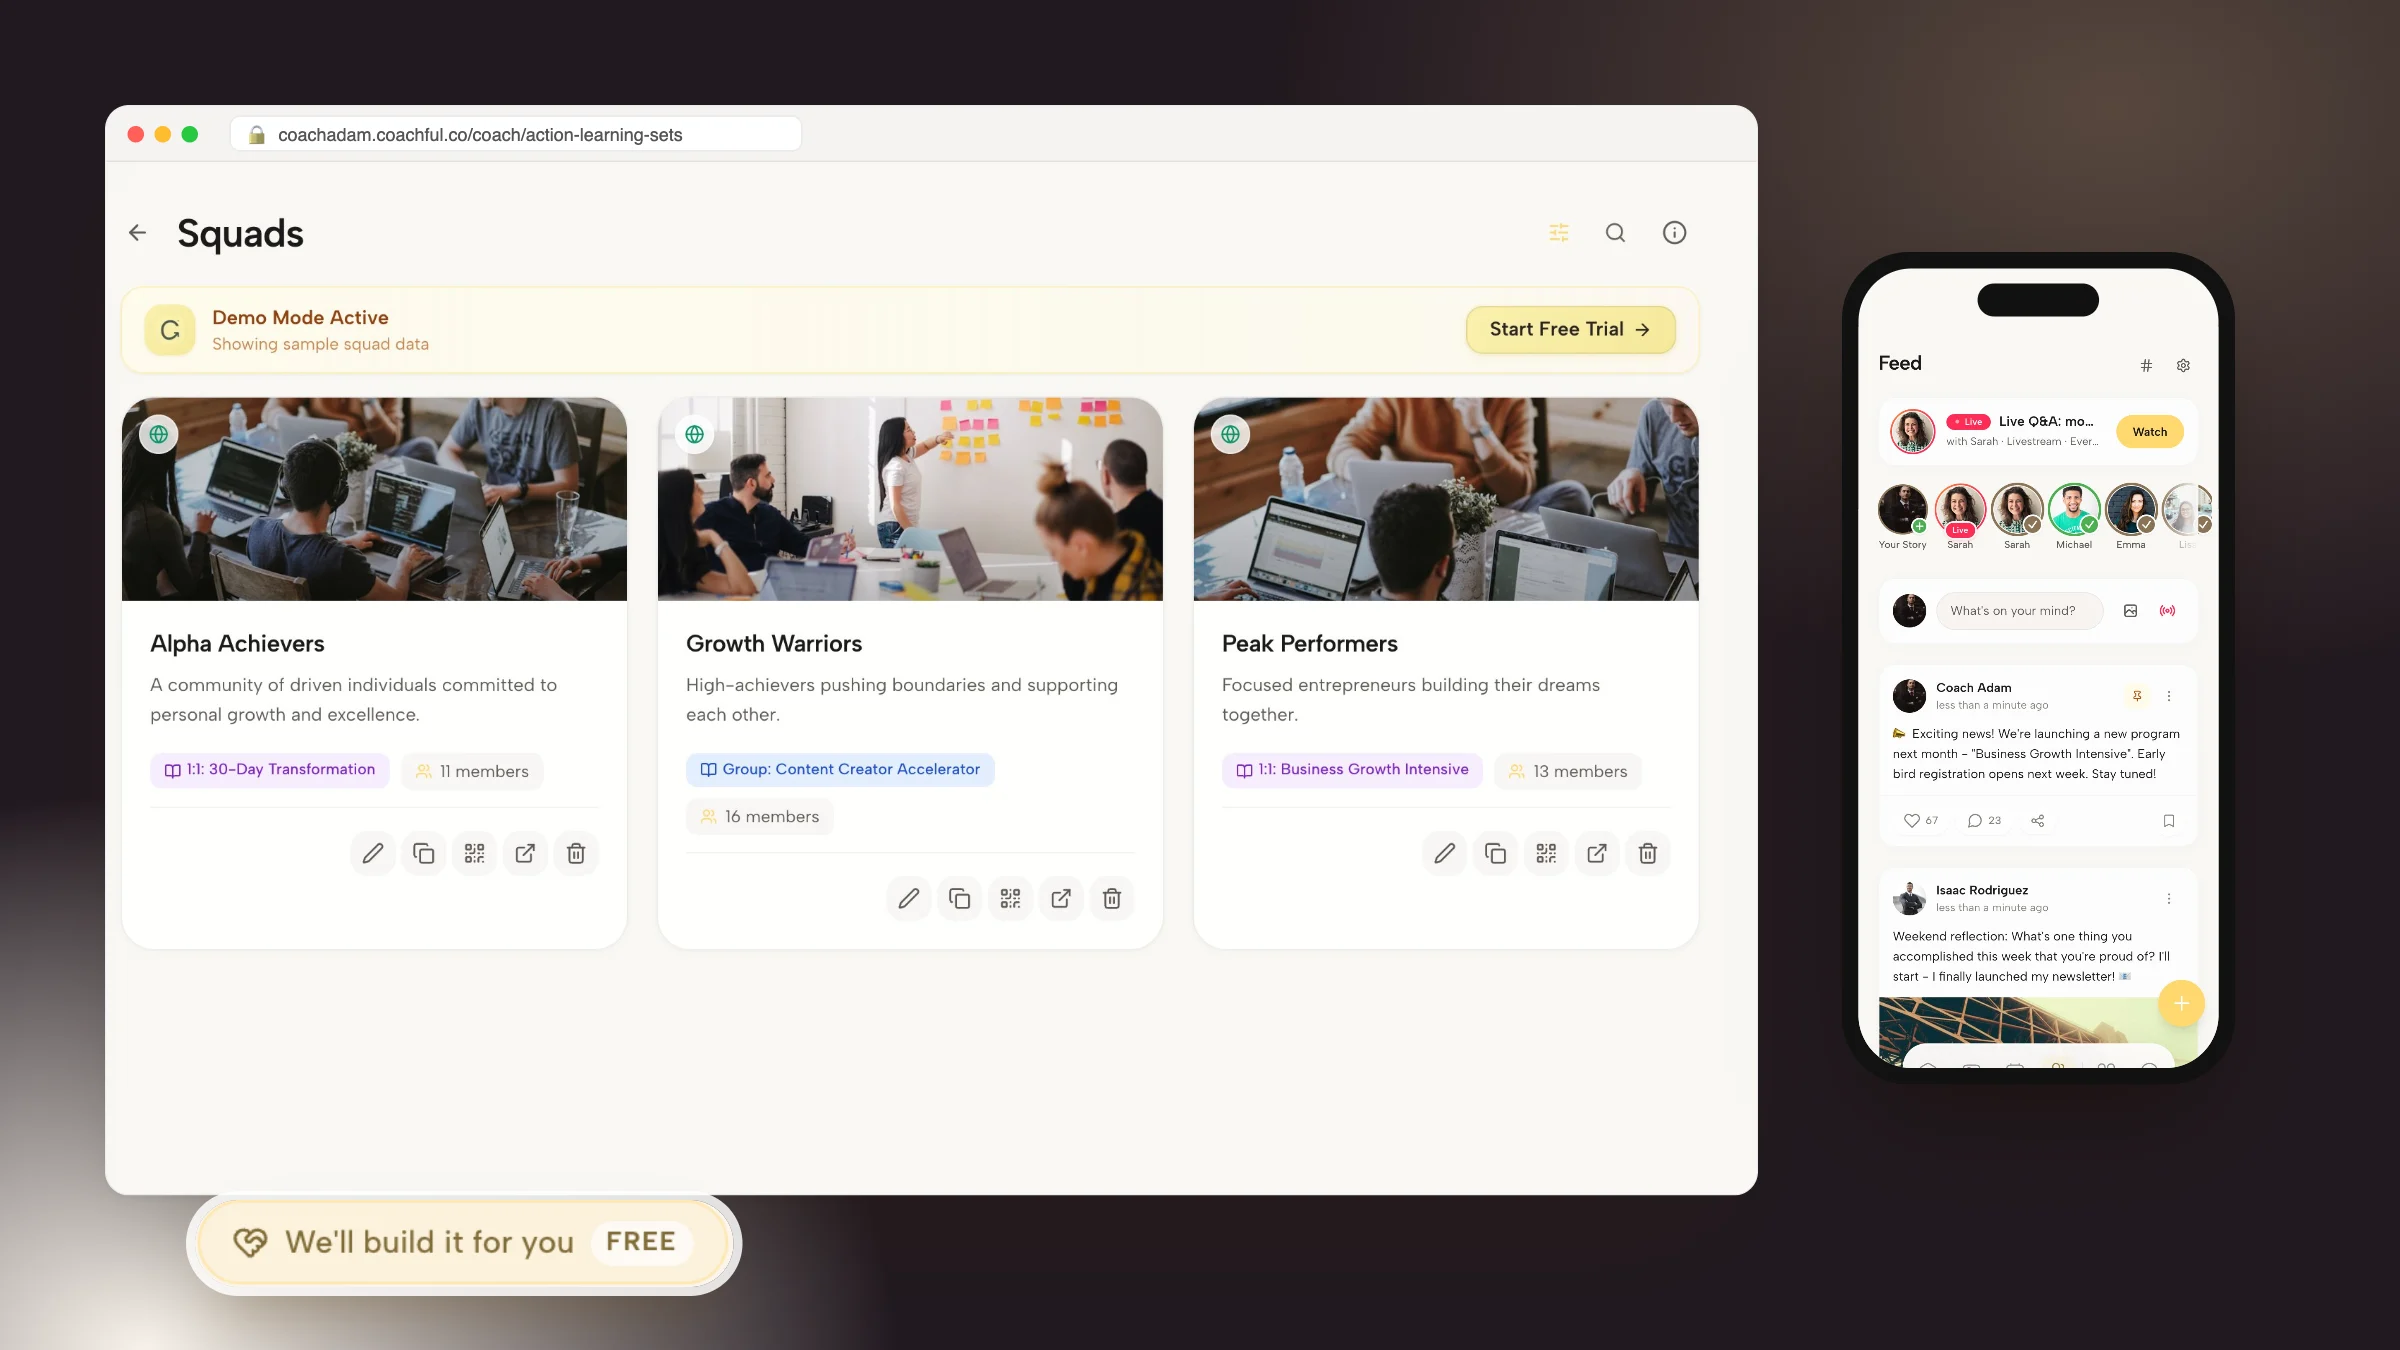Share Coach Adam's post

click(x=2038, y=821)
